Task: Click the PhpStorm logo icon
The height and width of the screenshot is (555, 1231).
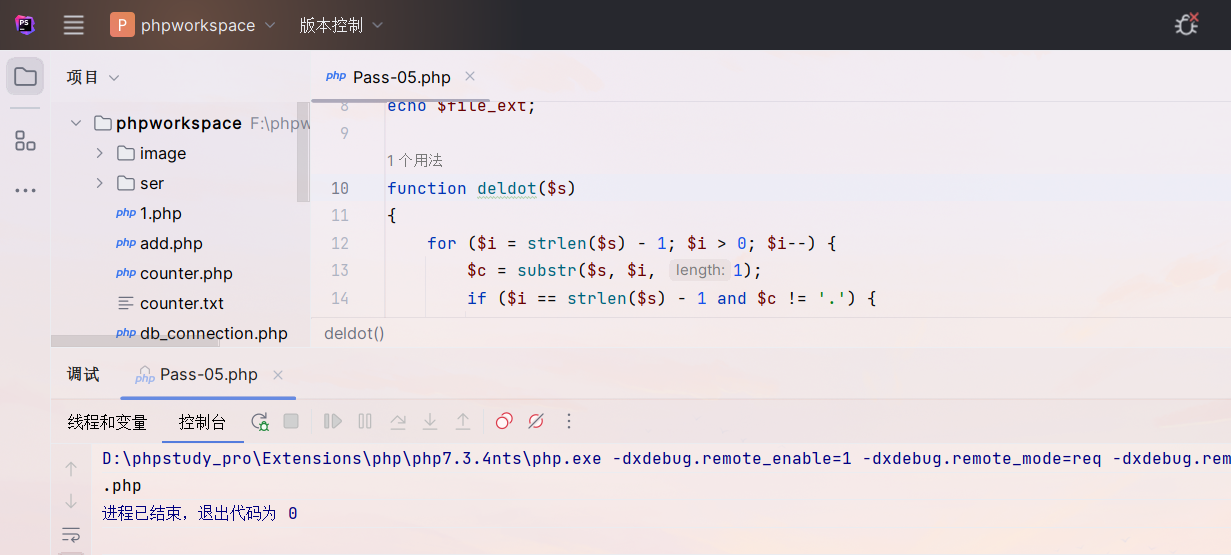Action: [25, 25]
